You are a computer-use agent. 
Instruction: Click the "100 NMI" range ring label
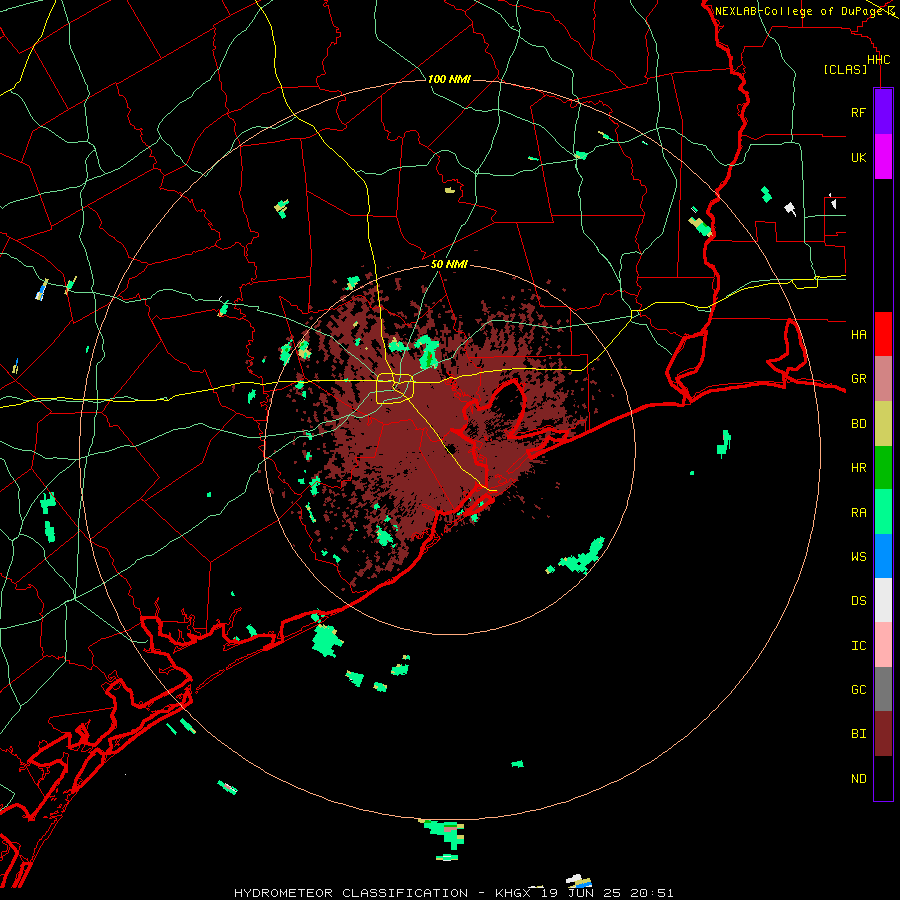point(449,79)
